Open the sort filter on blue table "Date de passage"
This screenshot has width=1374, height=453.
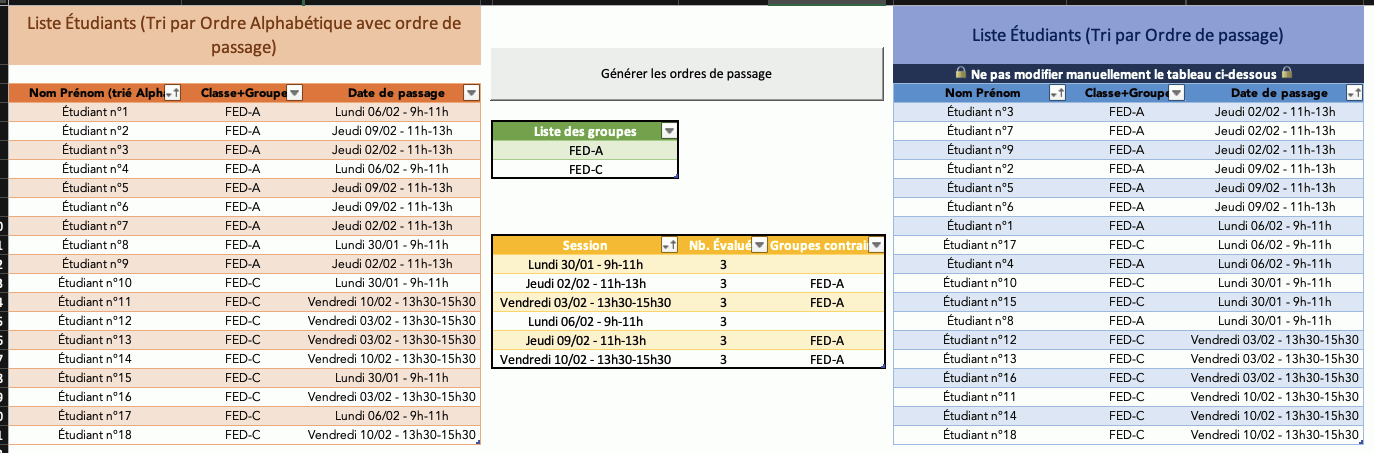pos(1353,92)
